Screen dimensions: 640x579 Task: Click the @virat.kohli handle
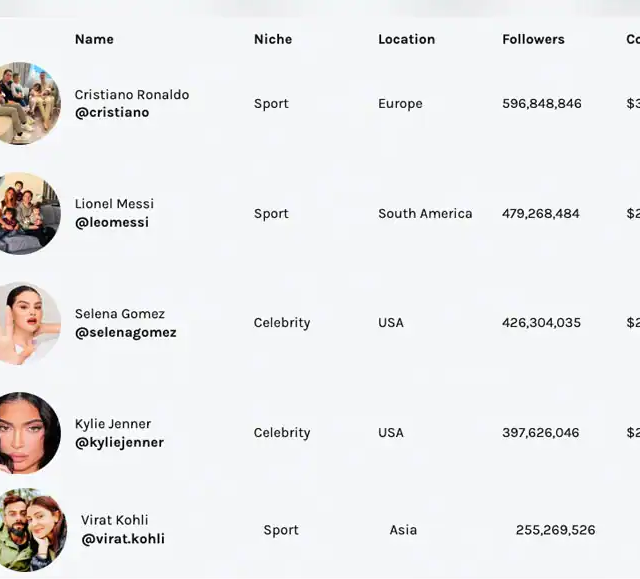tap(123, 539)
